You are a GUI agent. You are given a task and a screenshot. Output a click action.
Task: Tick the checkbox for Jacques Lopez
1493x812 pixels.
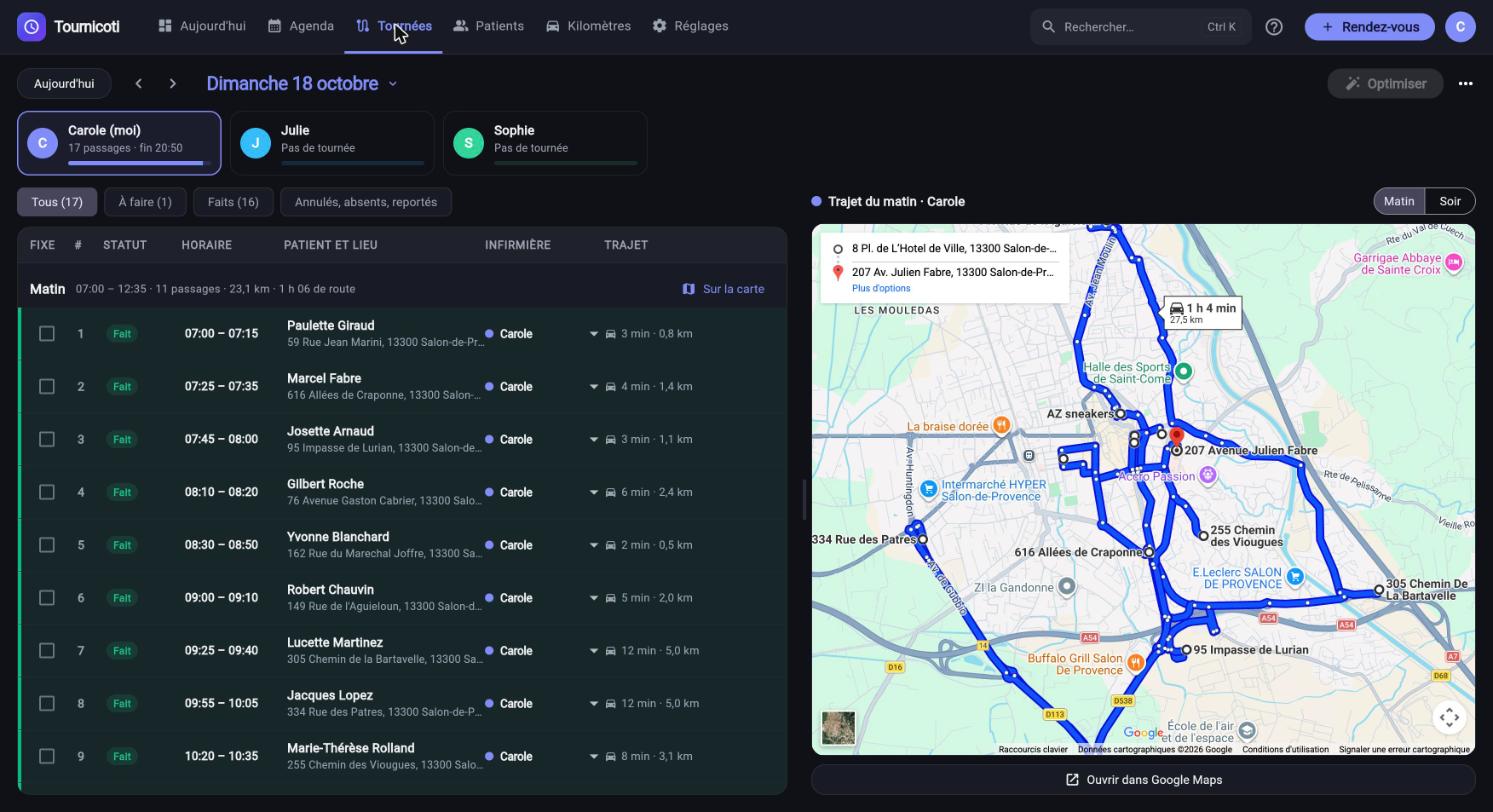(x=47, y=704)
